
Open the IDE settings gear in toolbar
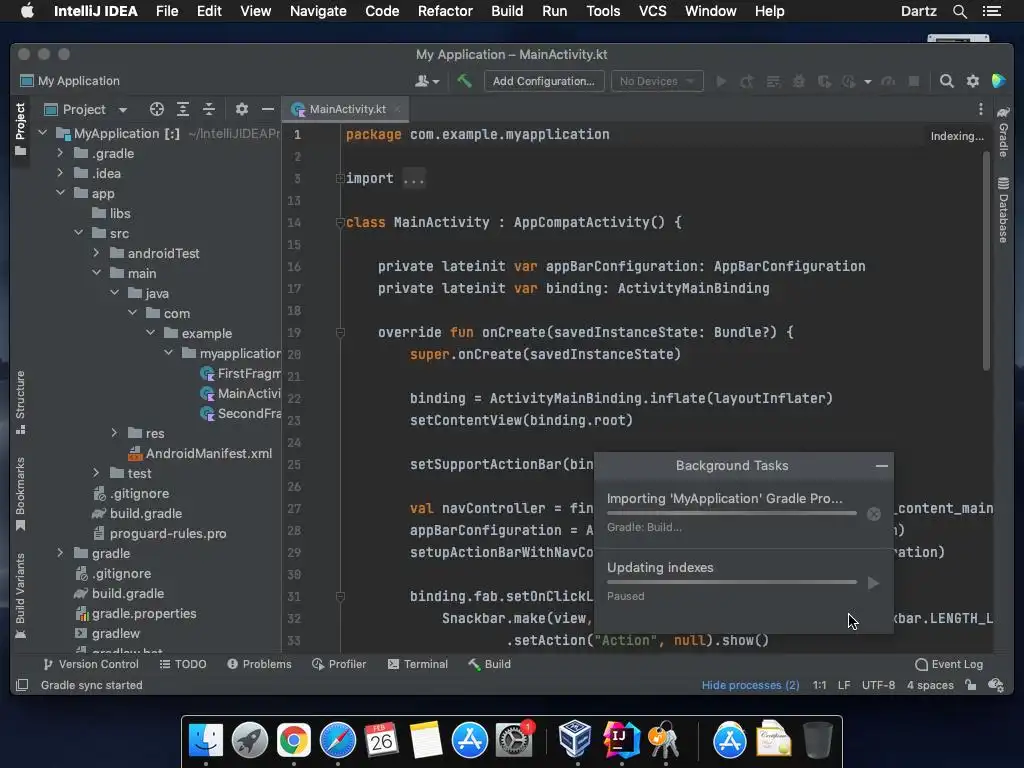(x=972, y=81)
